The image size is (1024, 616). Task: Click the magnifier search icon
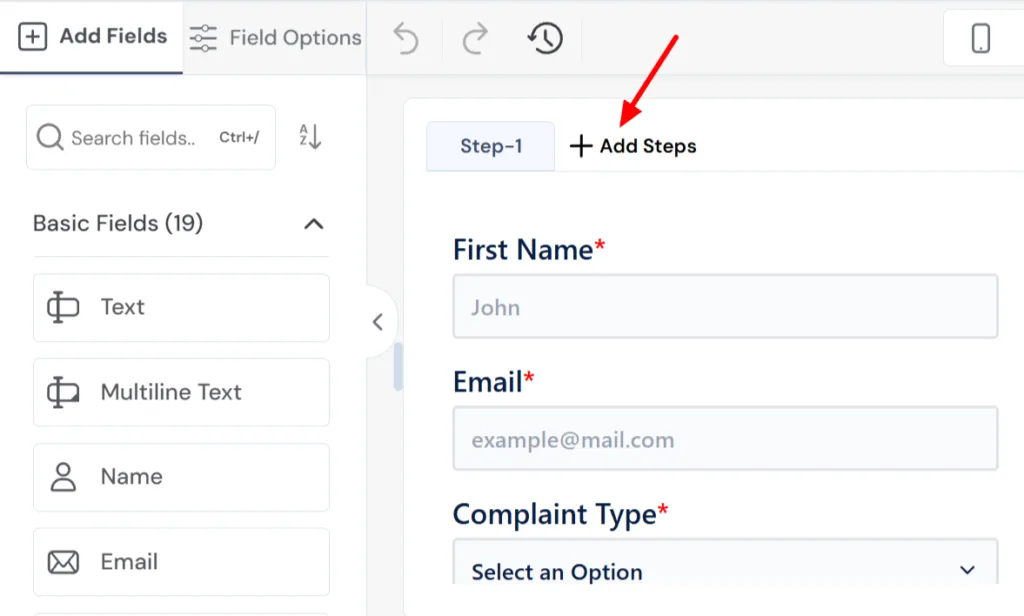pos(50,137)
